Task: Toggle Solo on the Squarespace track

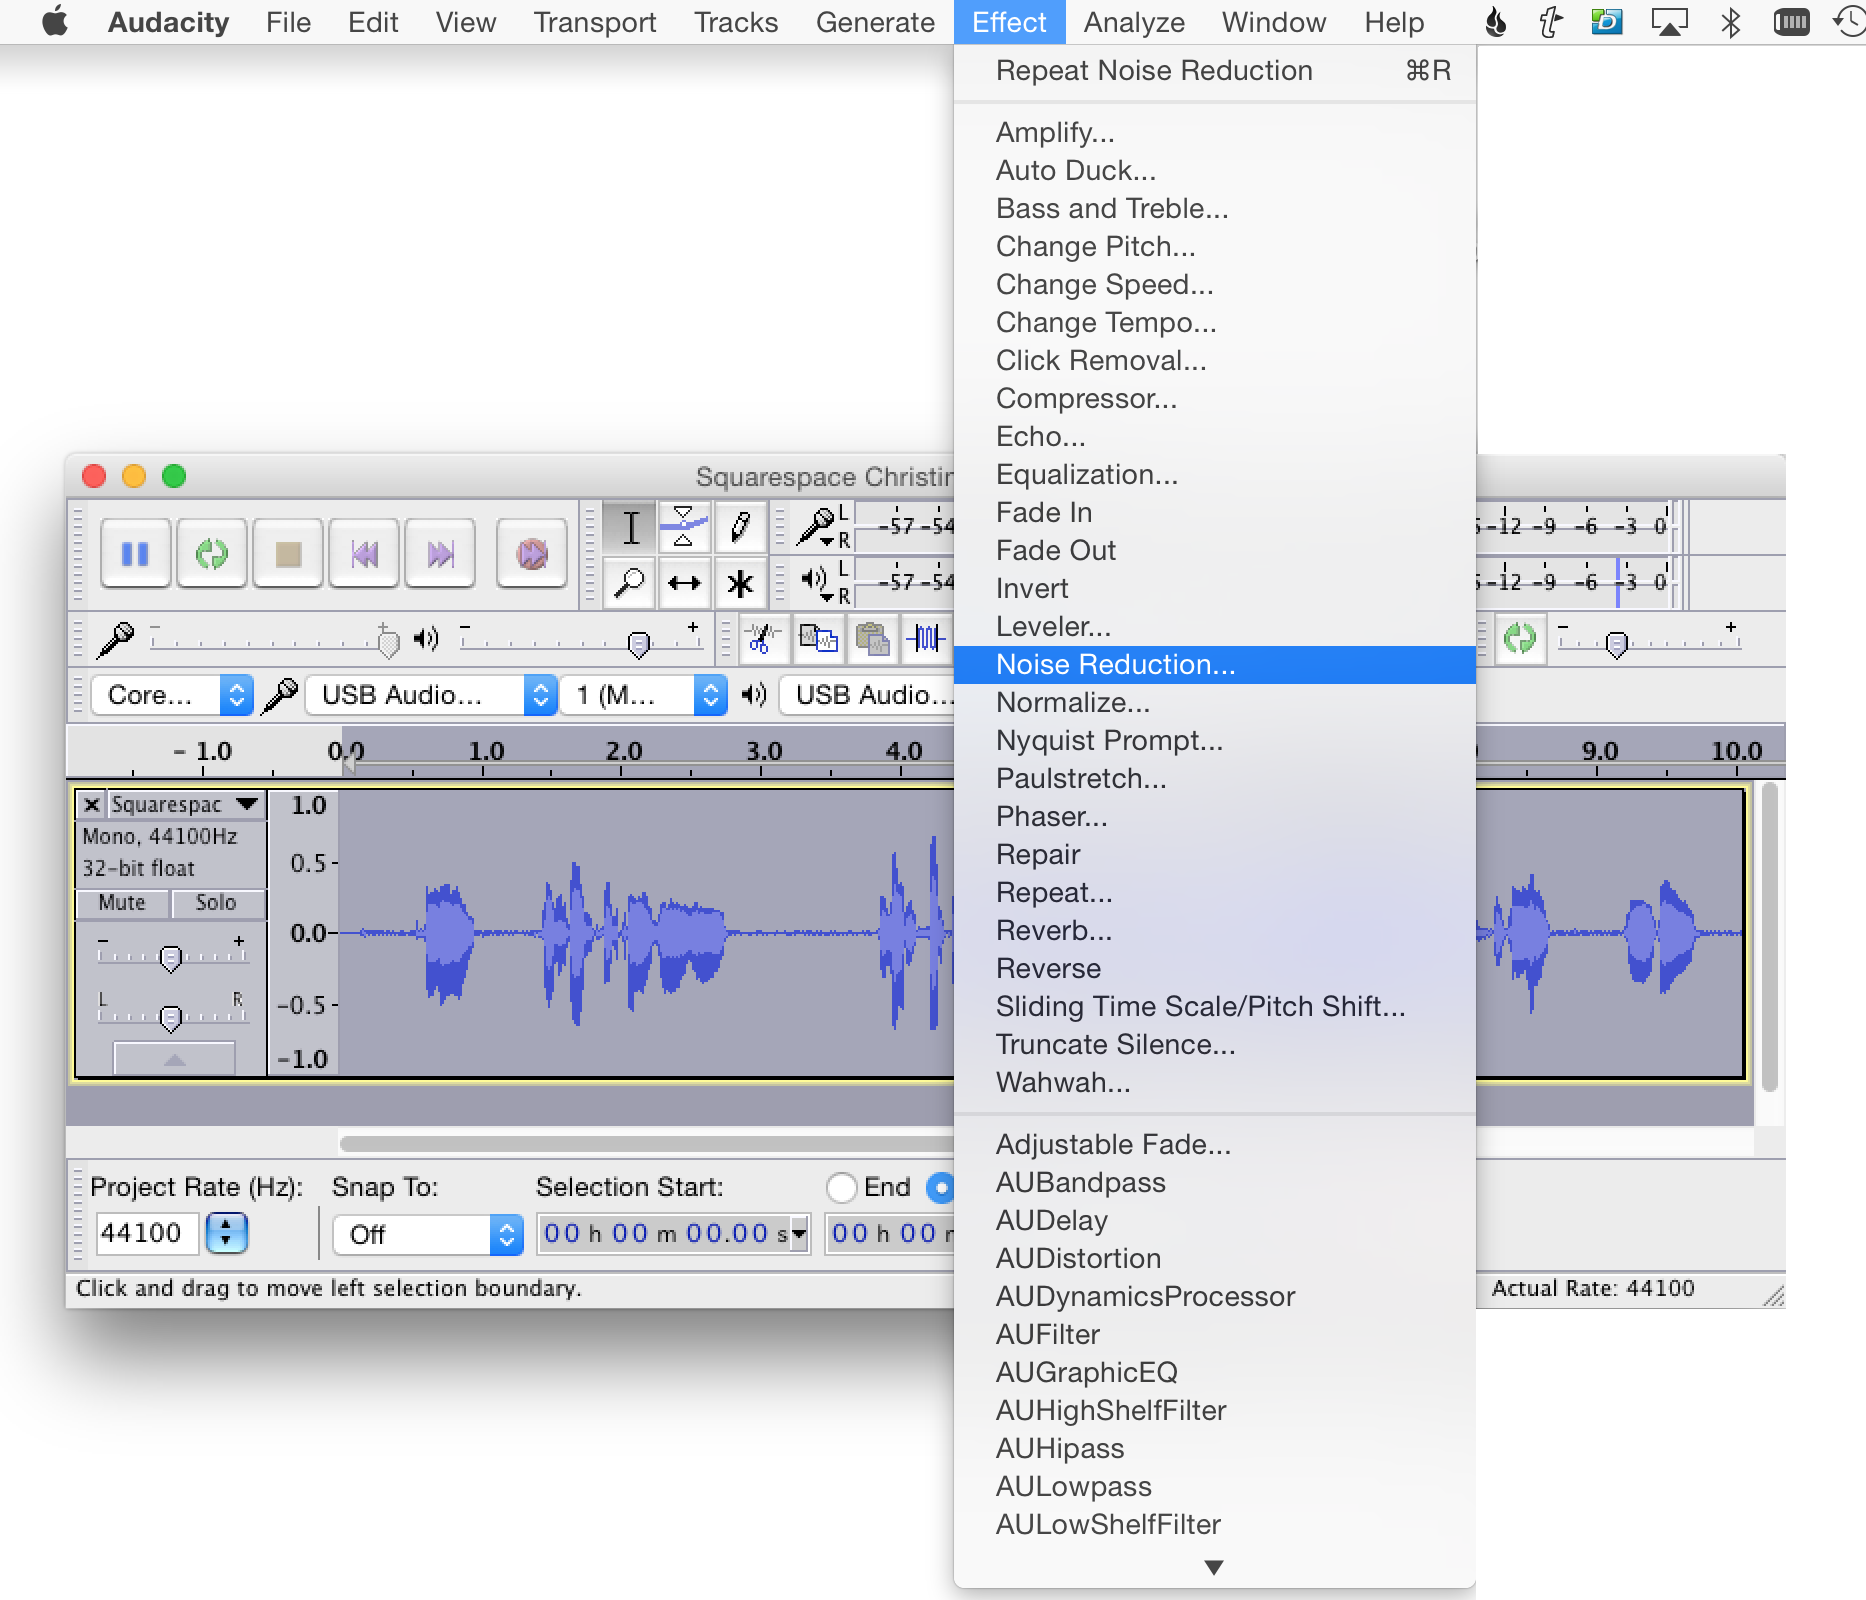Action: click(216, 903)
